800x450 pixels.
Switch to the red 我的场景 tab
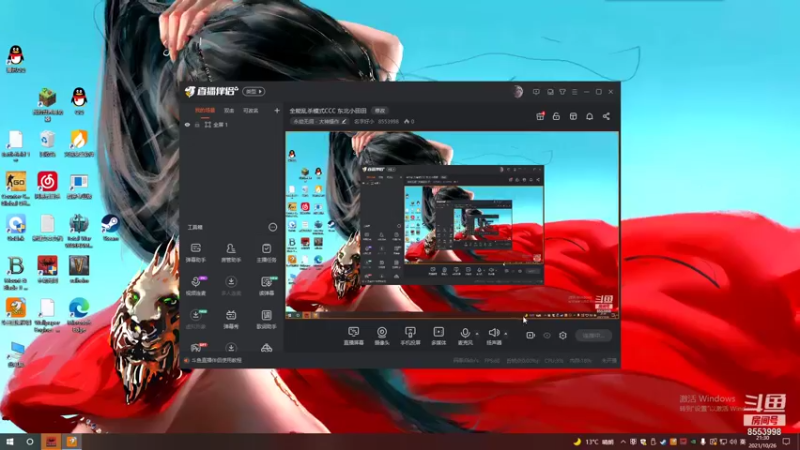tap(205, 110)
